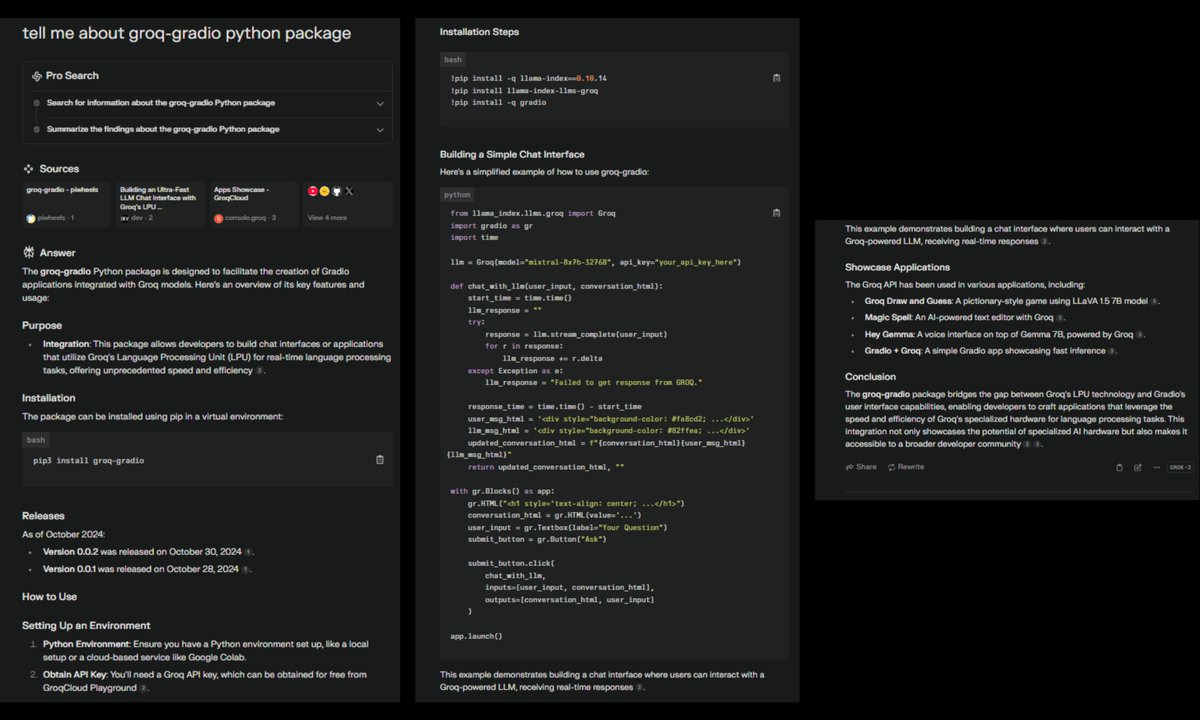Open citation 3 after 'text editor with Groq'
1200x720 pixels.
pyautogui.click(x=1061, y=318)
